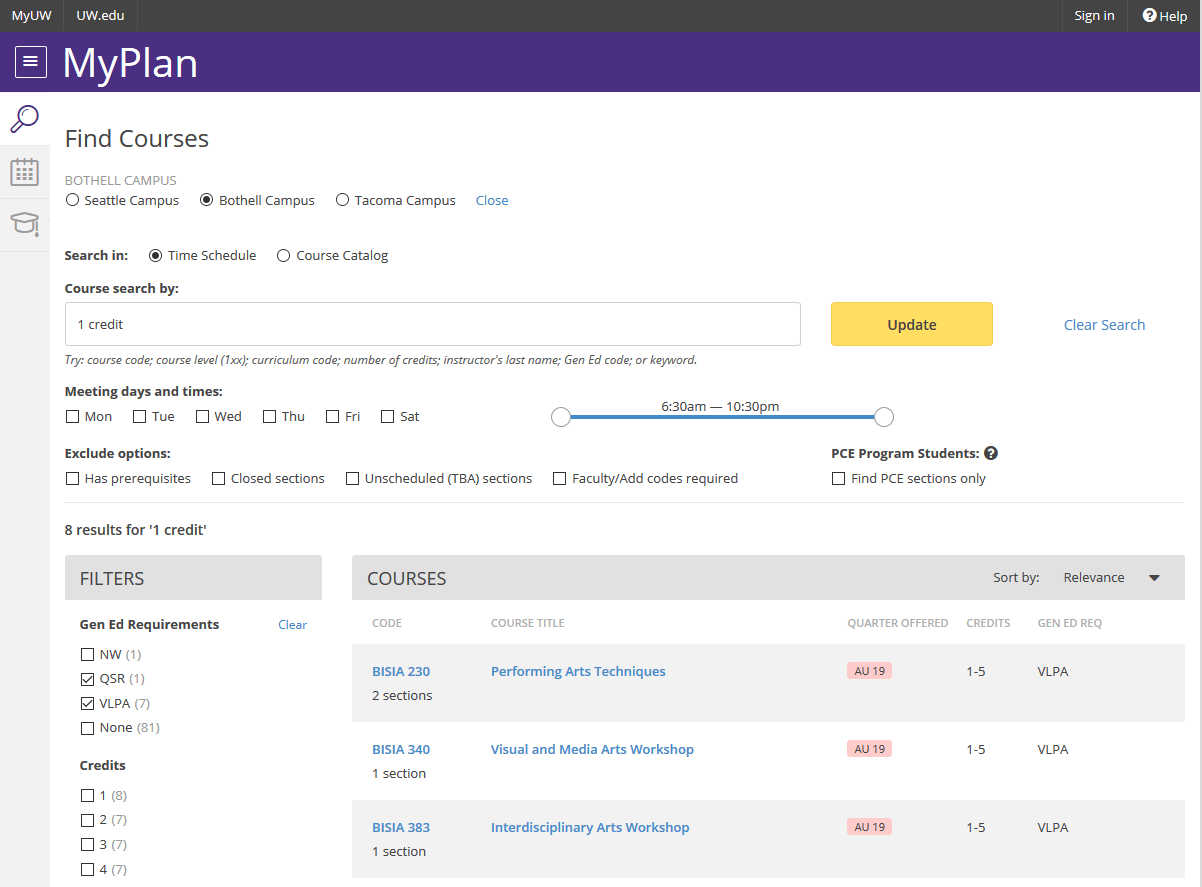Screen dimensions: 1202x887
Task: Check the Thu meeting day box
Action: click(269, 416)
